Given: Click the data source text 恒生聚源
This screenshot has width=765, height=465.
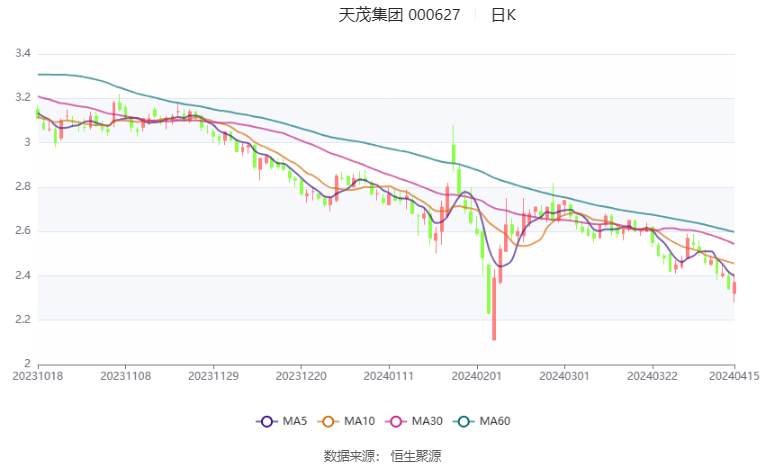Looking at the screenshot, I should tap(416, 456).
